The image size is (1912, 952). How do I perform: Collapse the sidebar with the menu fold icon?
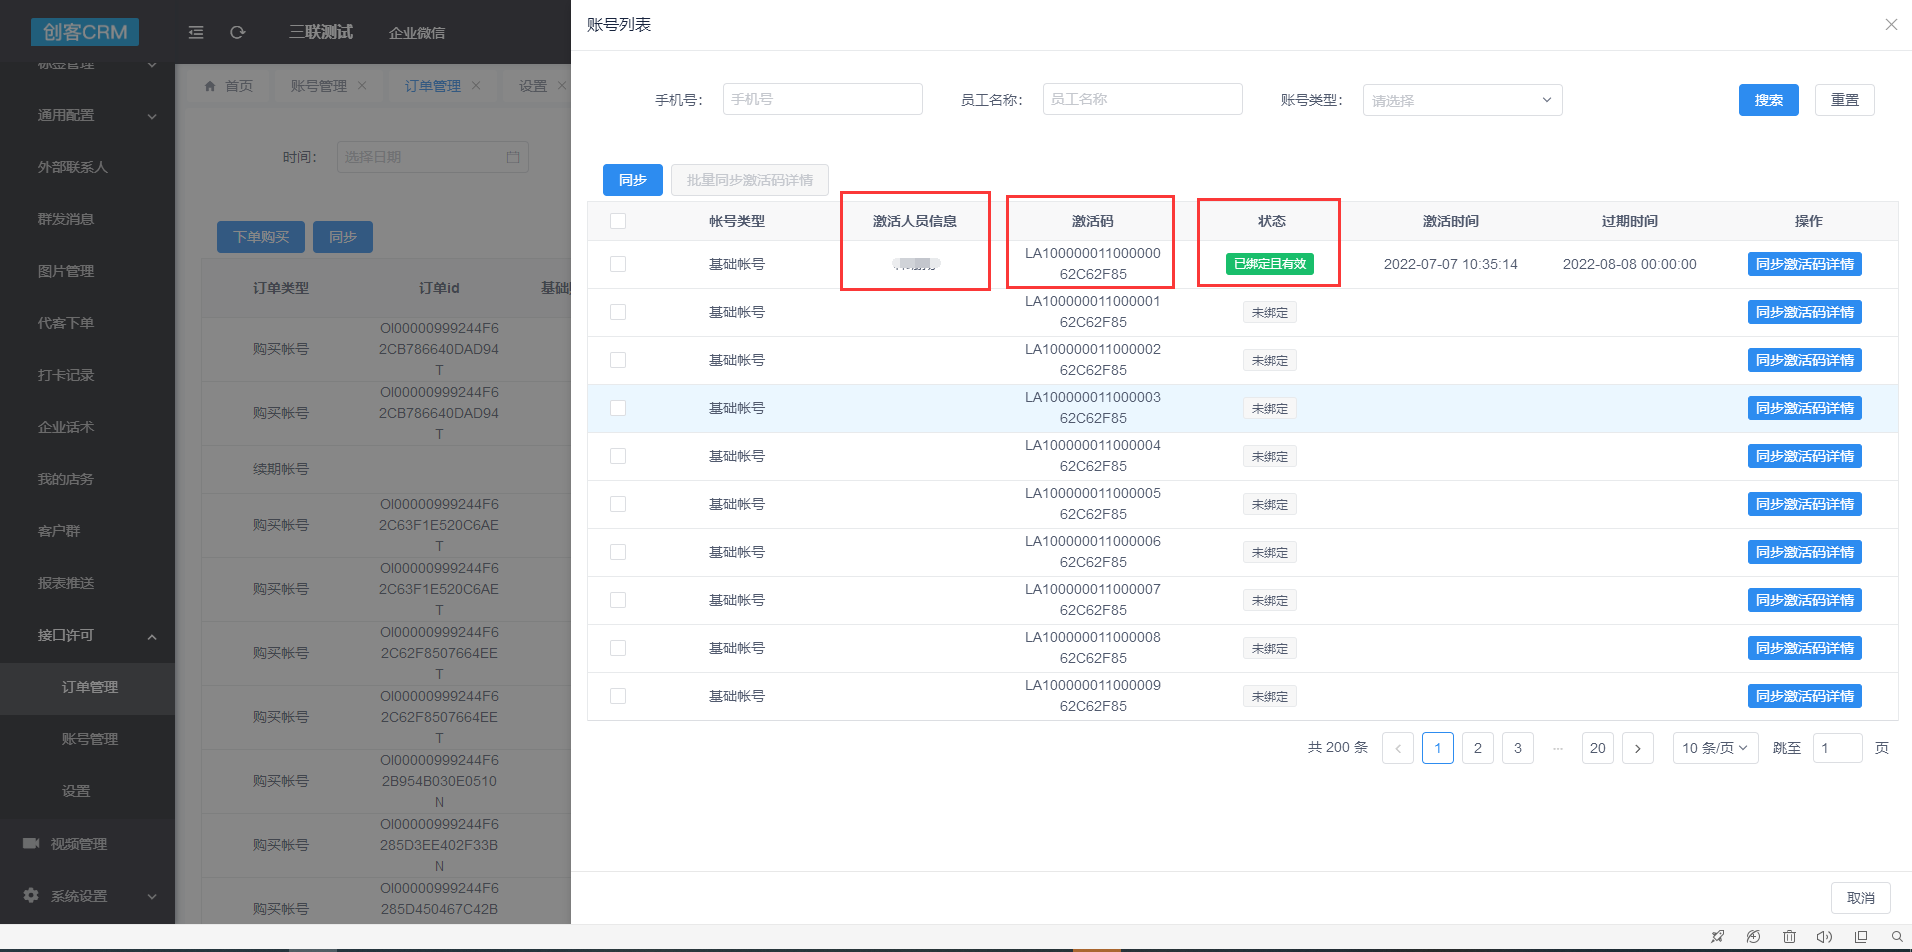196,32
